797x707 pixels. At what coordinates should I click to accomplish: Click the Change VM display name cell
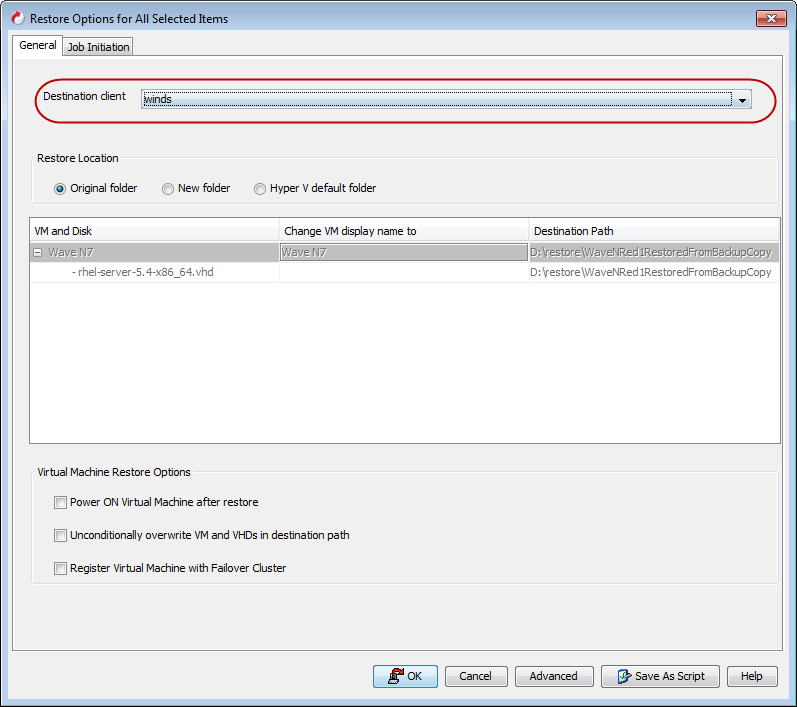pos(403,253)
